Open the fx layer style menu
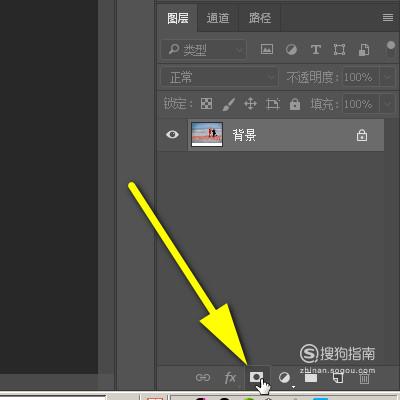400x400 pixels. 230,378
